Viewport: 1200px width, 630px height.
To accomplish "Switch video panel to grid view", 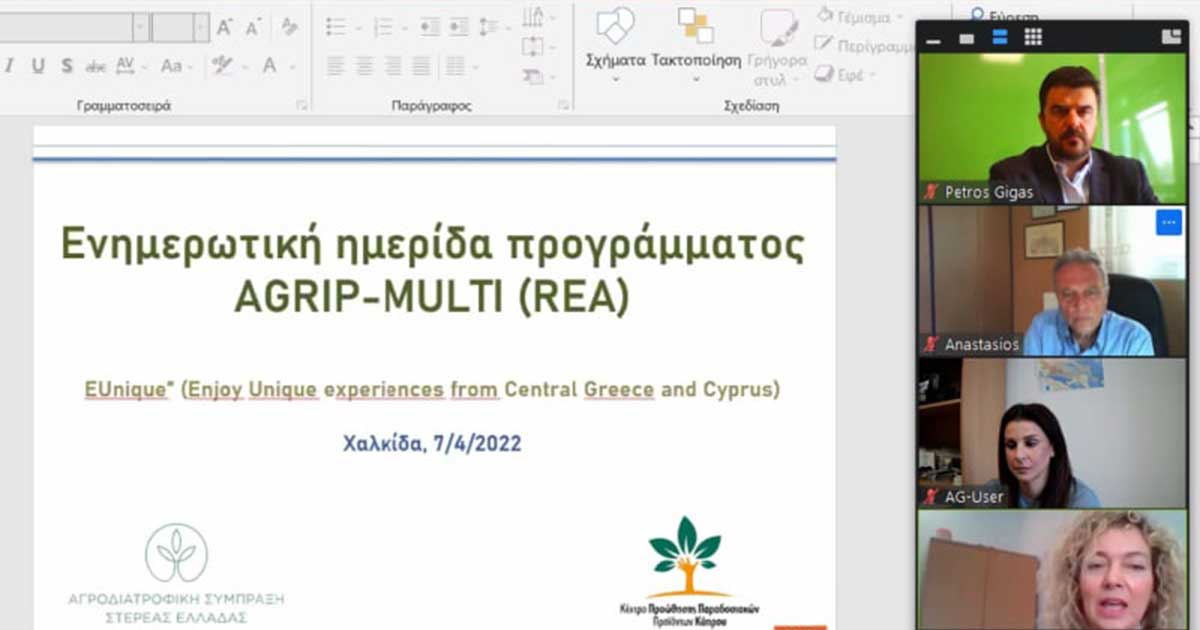I will click(x=1033, y=37).
